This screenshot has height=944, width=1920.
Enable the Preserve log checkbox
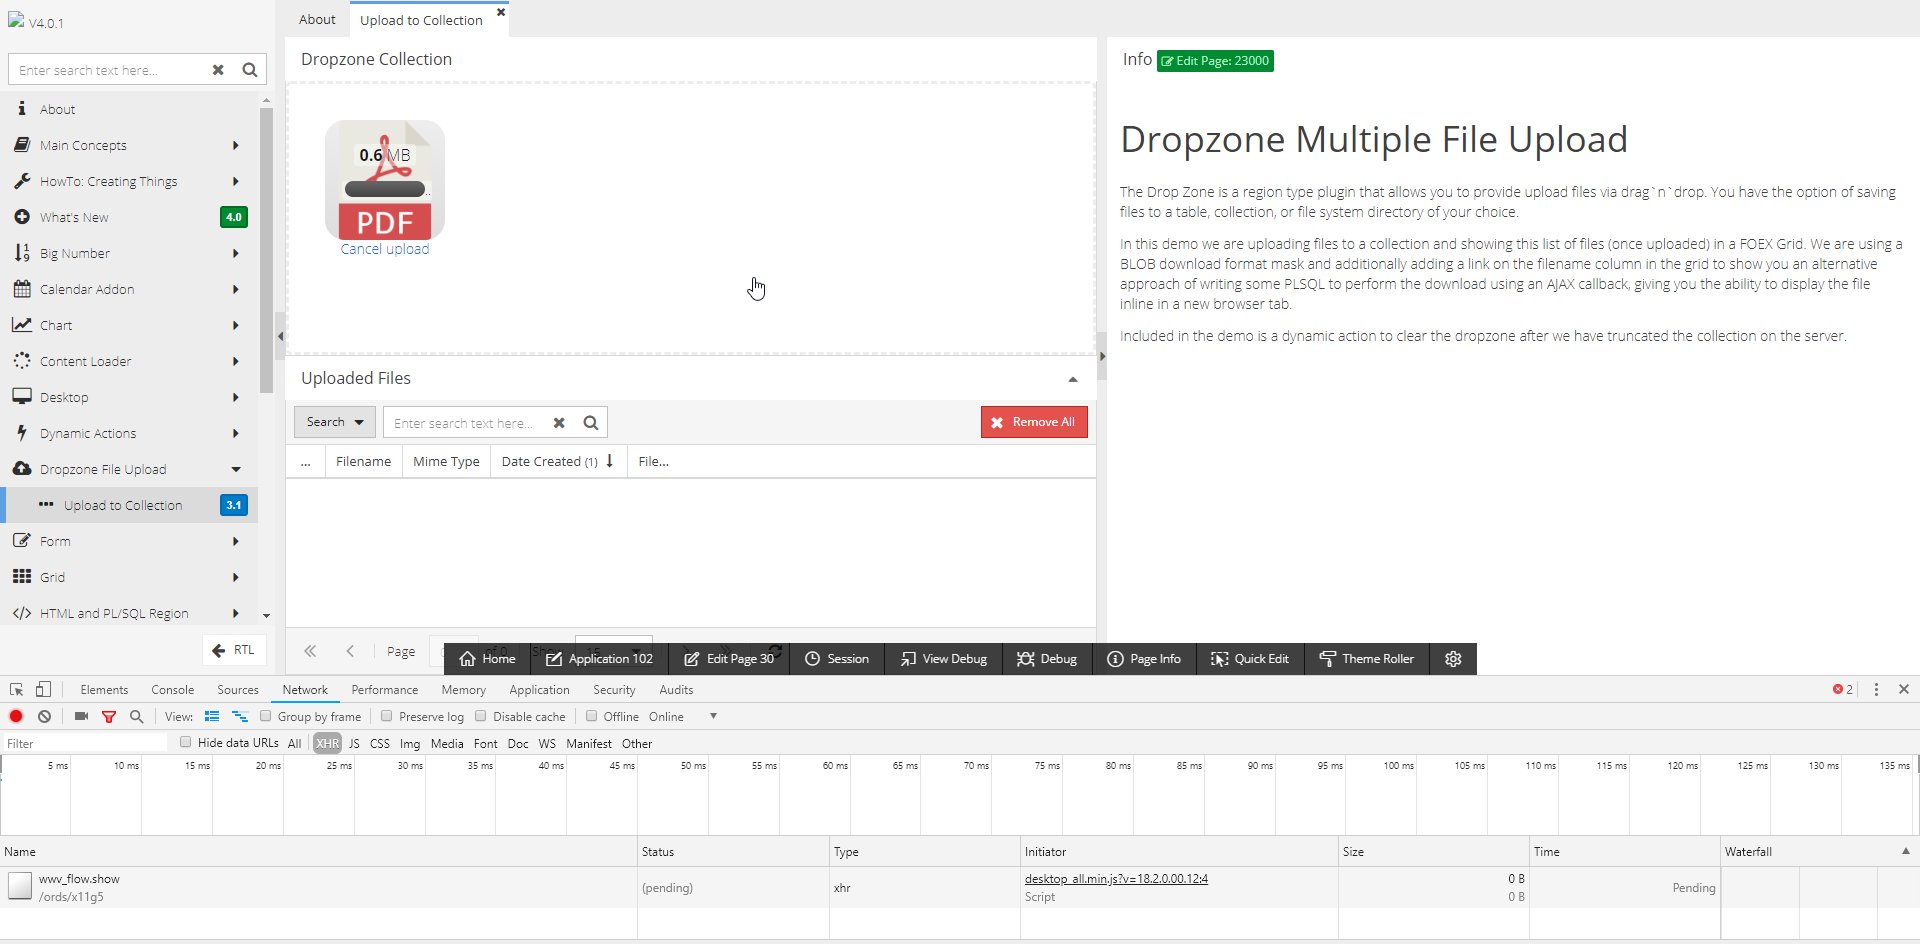click(387, 716)
